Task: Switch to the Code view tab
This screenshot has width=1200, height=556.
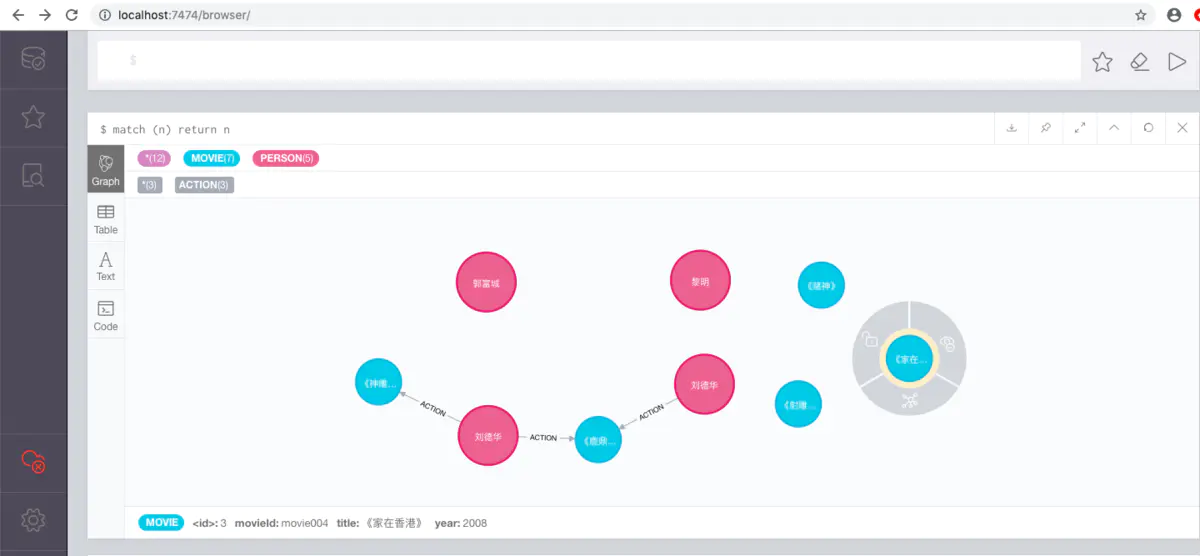Action: 106,315
